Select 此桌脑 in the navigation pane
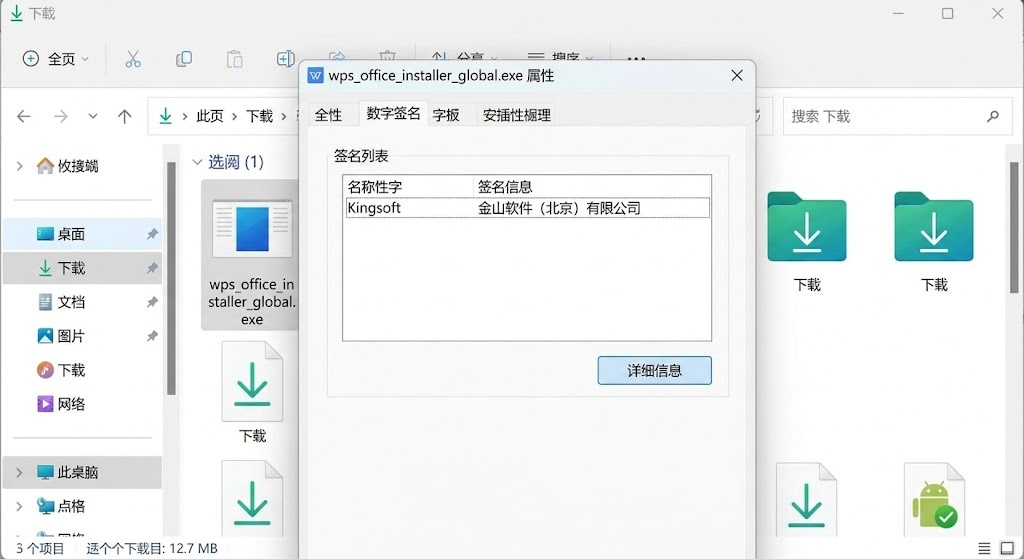This screenshot has width=1024, height=559. tap(82, 472)
